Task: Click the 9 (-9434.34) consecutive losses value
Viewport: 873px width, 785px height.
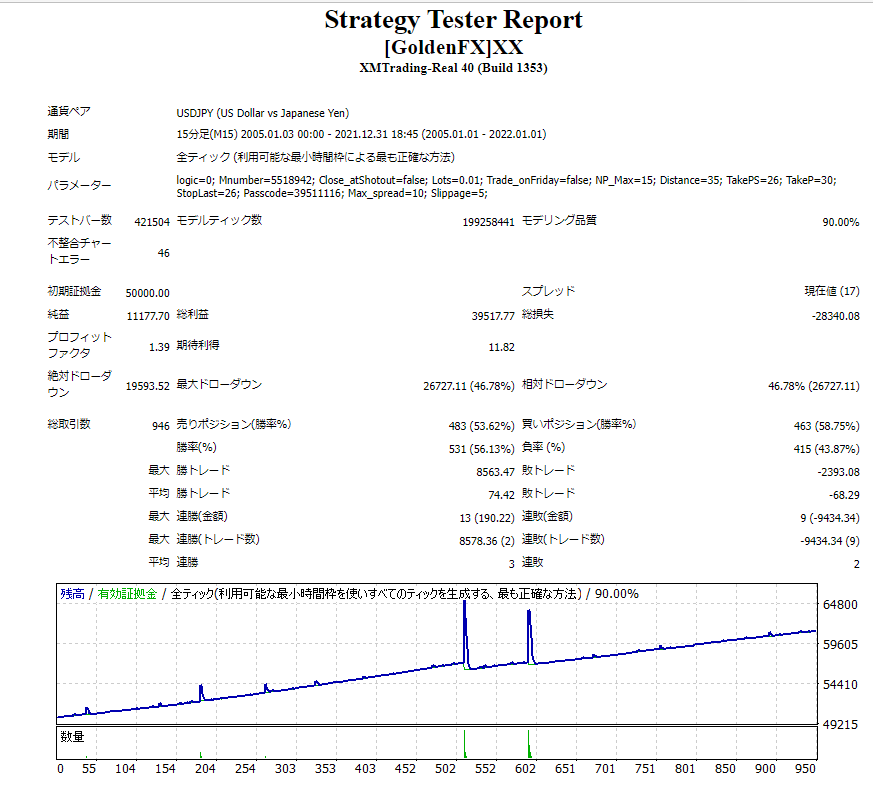Action: point(830,518)
